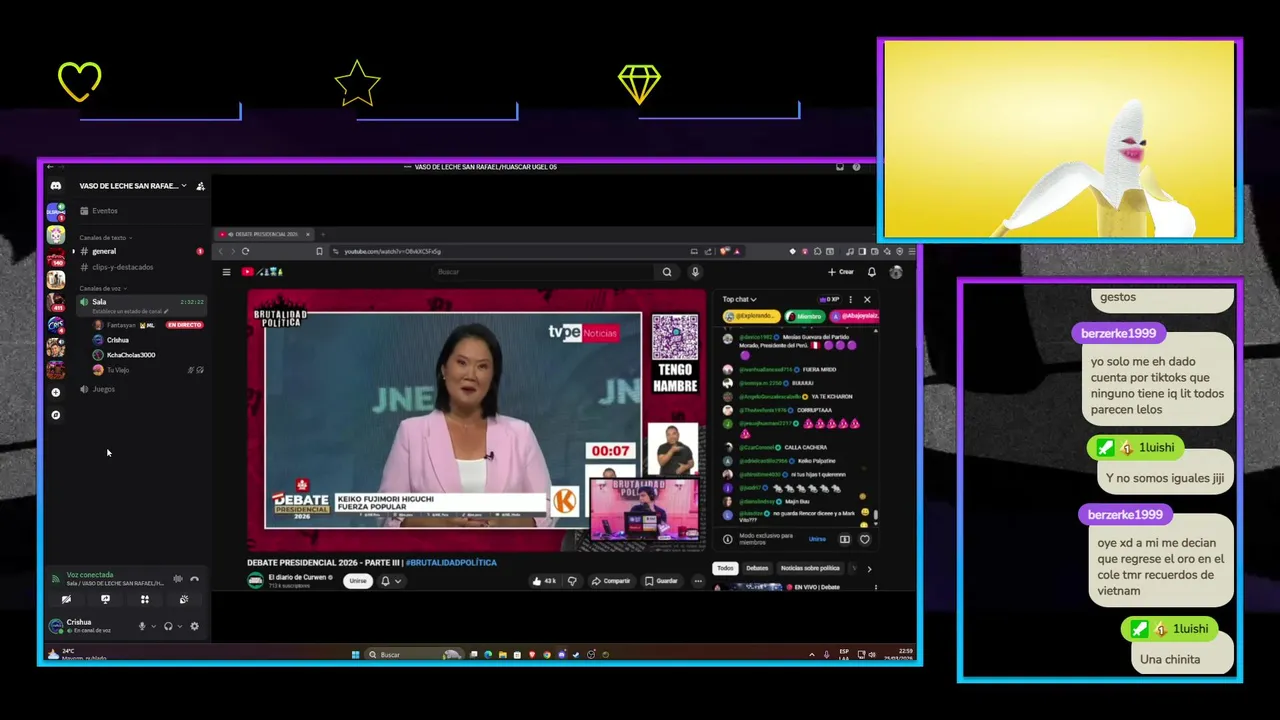
Task: Click the Unirse link in chat
Action: pyautogui.click(x=817, y=539)
